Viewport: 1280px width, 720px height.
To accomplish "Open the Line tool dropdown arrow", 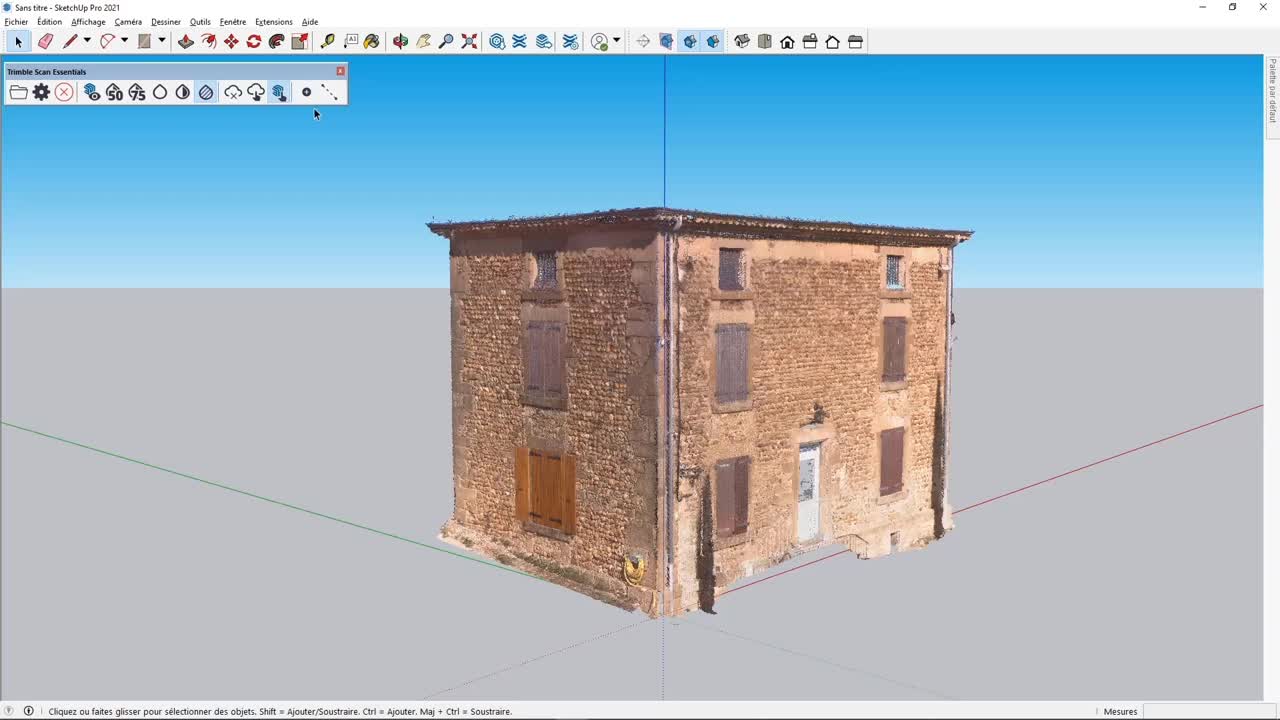I will click(86, 41).
